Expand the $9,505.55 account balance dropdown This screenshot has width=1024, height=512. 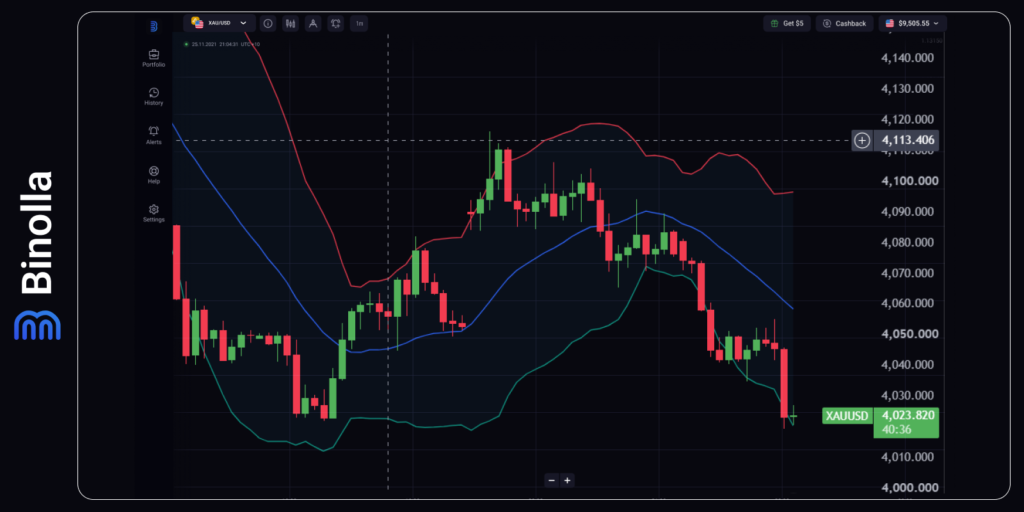point(912,24)
